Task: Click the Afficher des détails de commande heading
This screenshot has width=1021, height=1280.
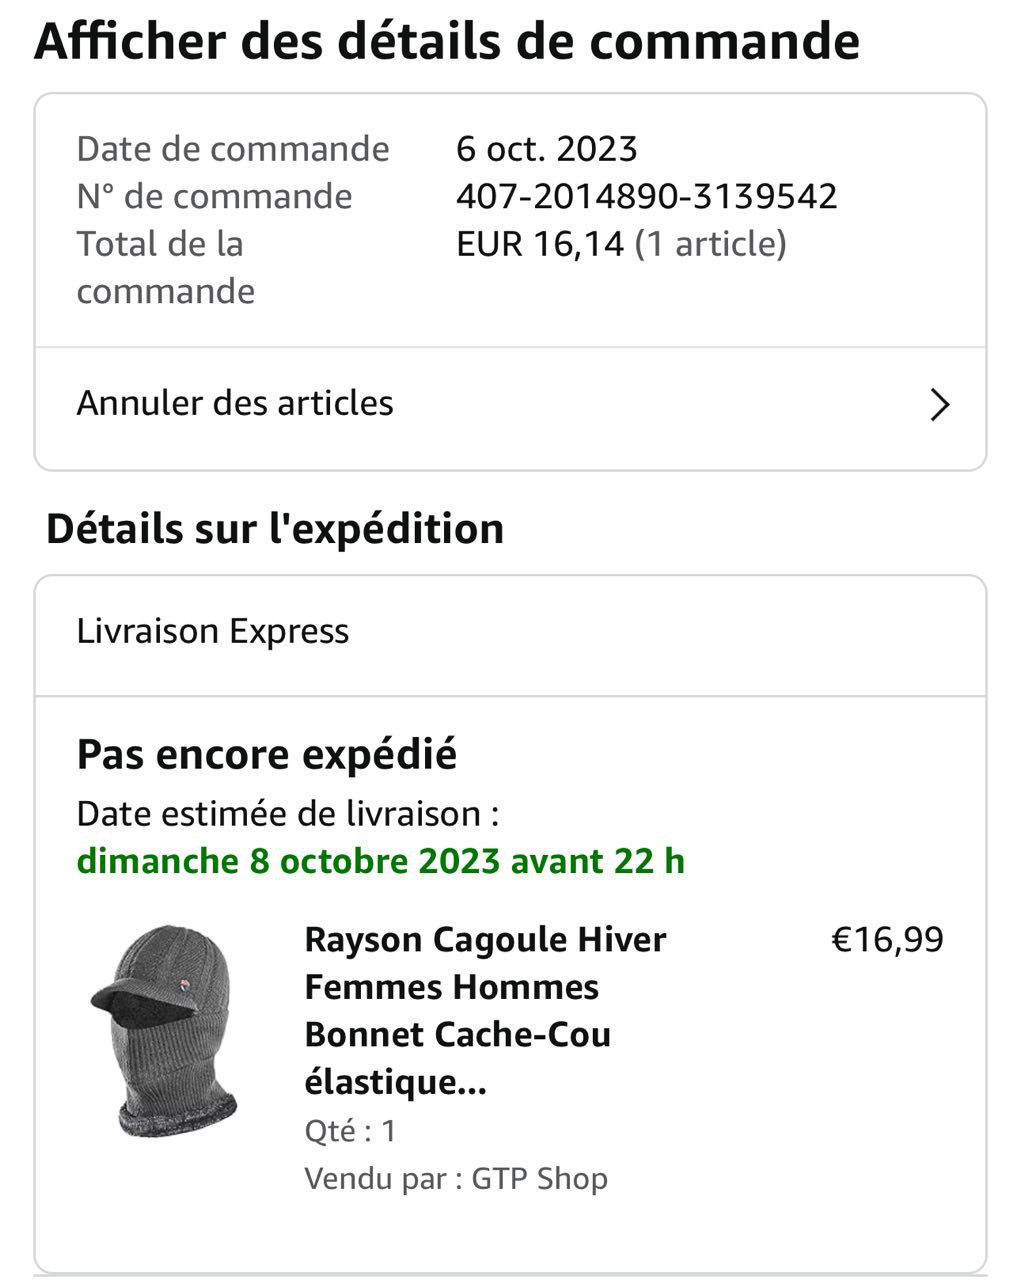Action: click(447, 42)
